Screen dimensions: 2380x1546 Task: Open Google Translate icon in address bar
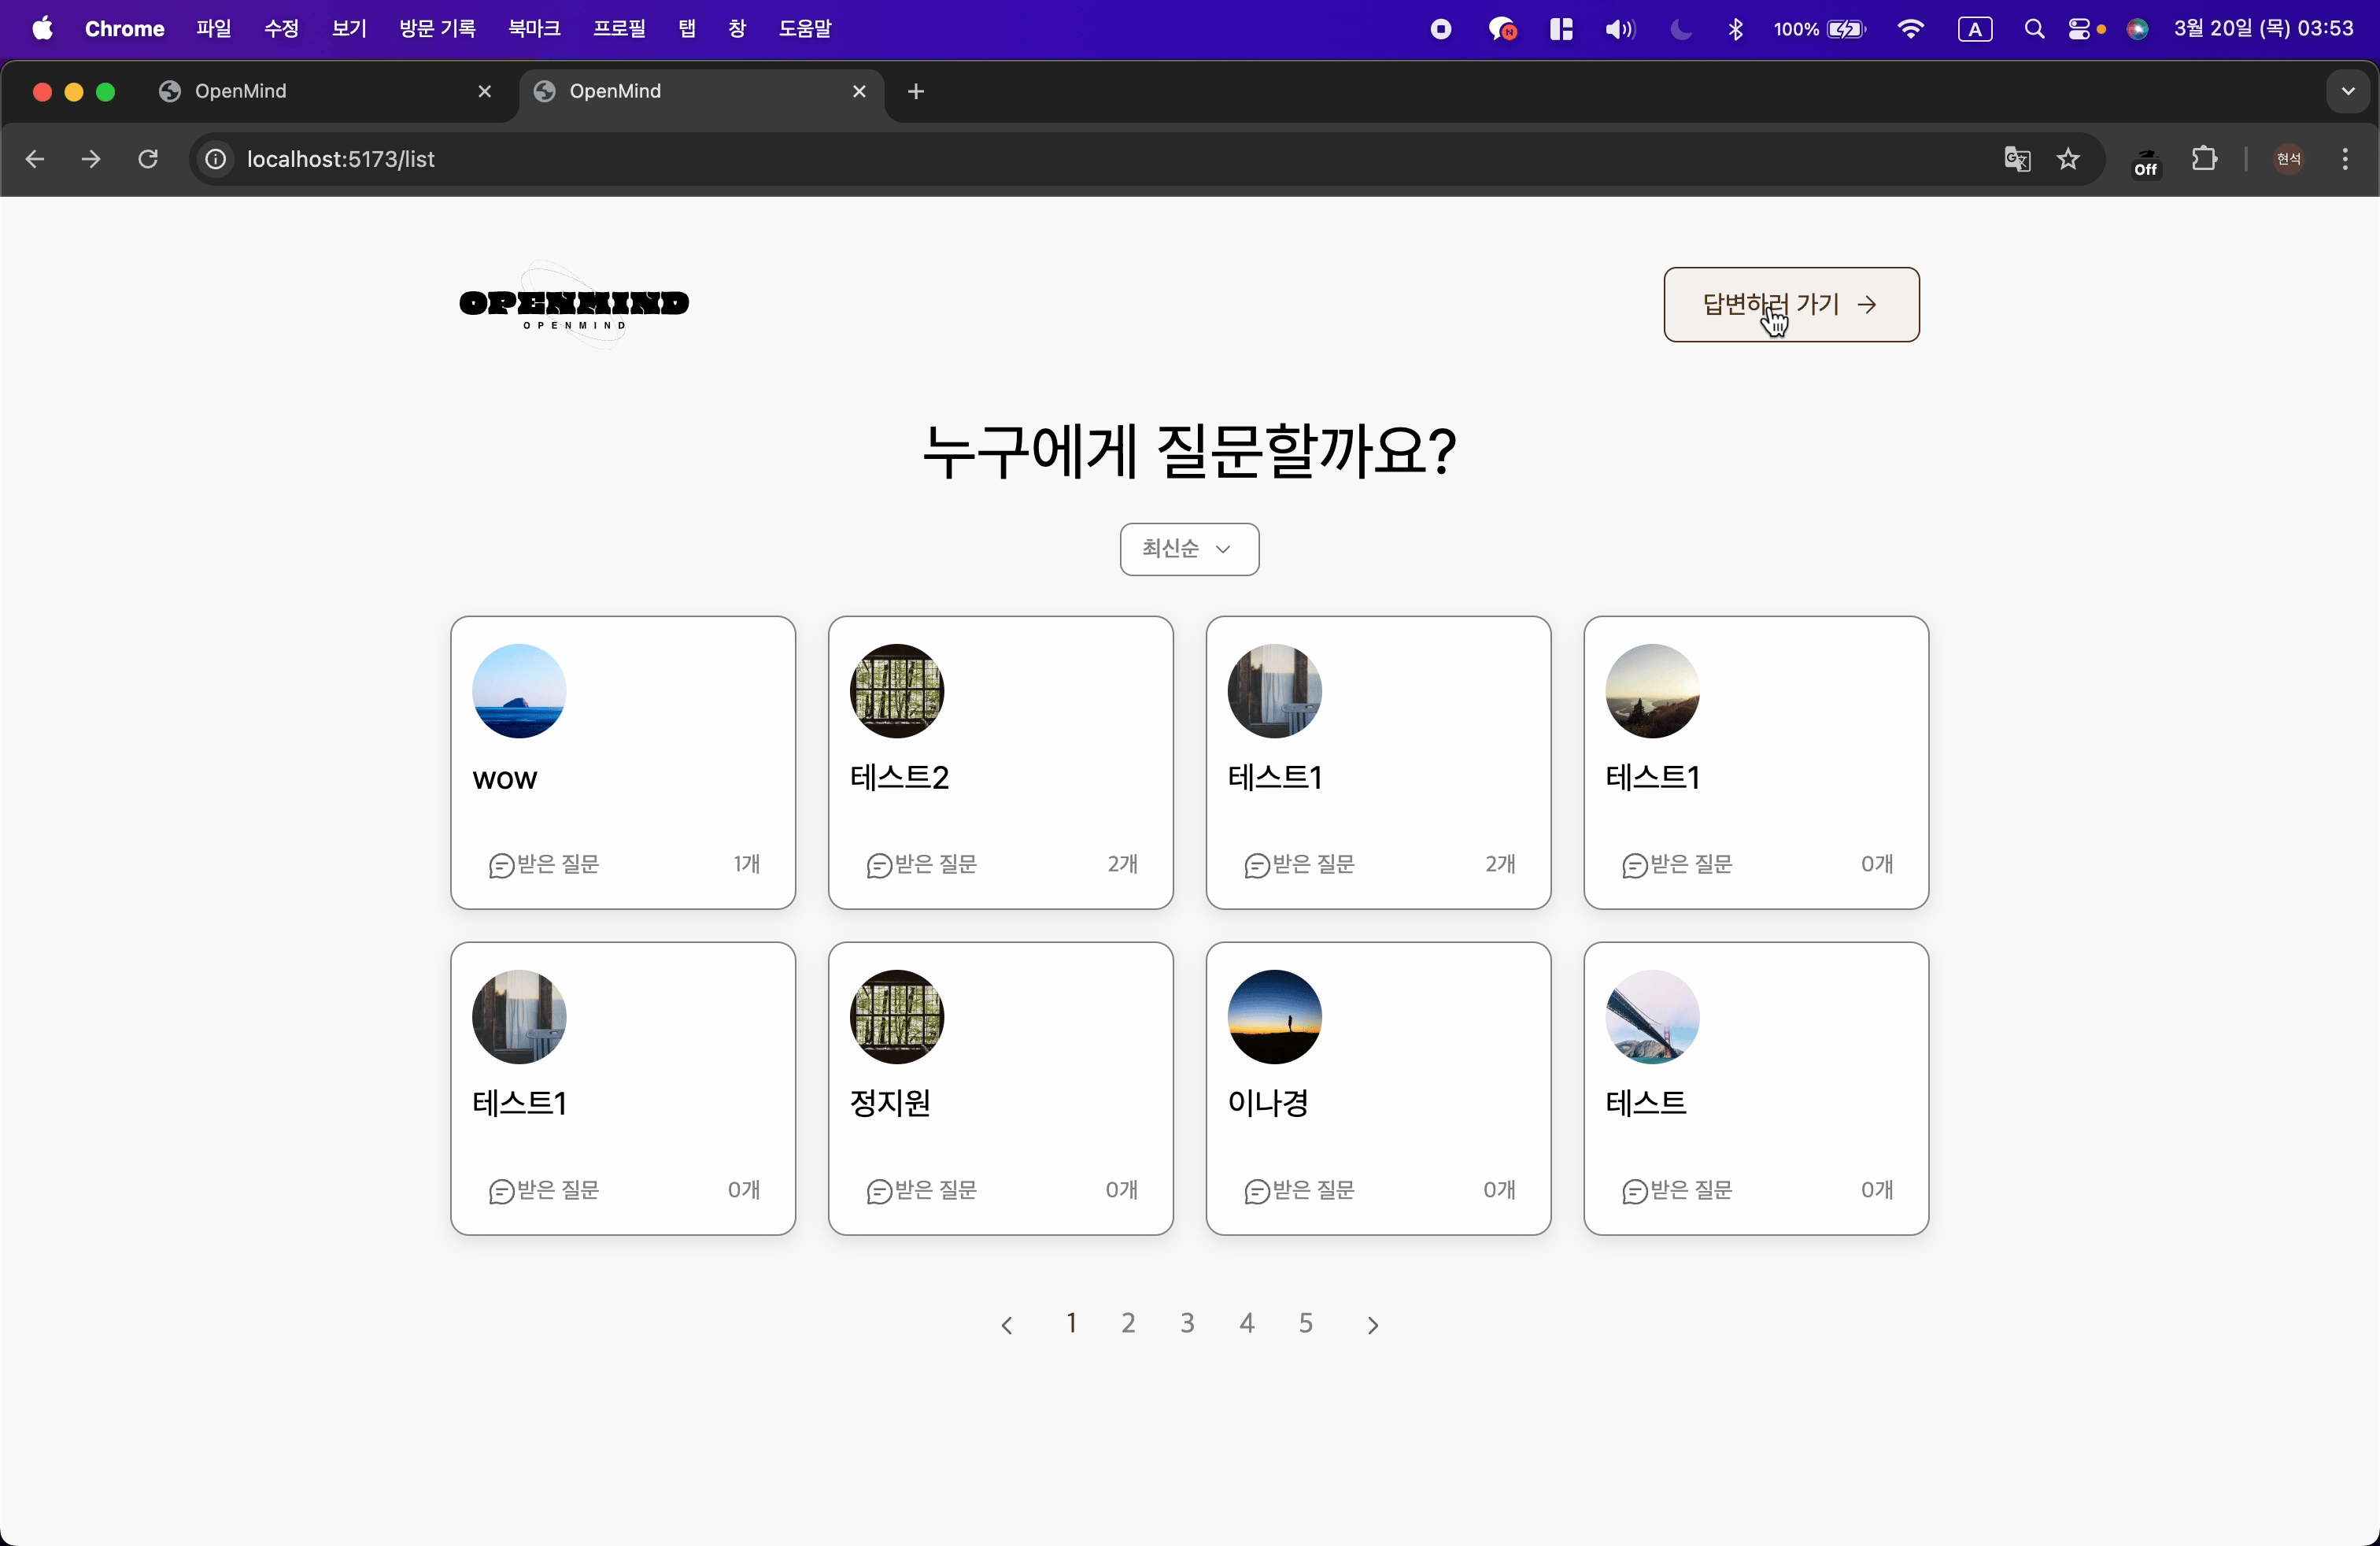pyautogui.click(x=2017, y=159)
